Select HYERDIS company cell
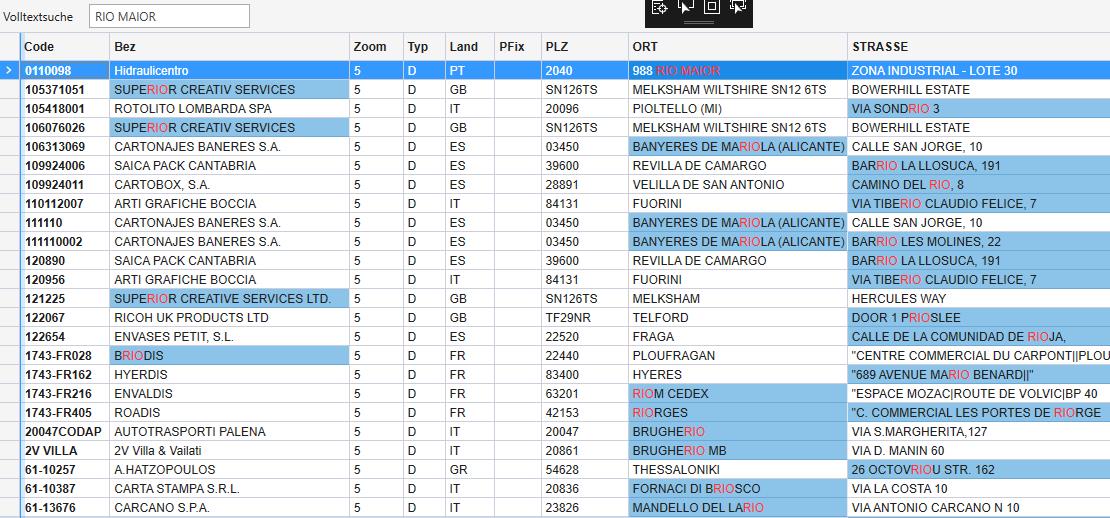This screenshot has width=1110, height=518. (229, 374)
